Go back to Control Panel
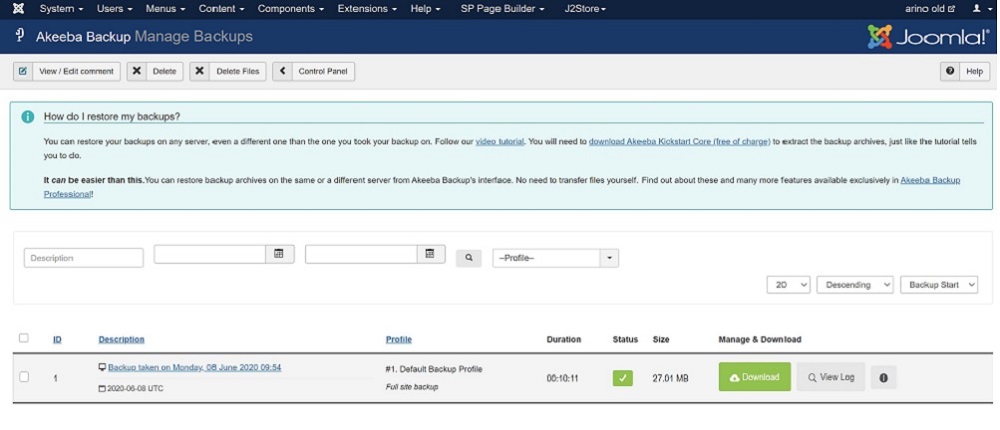The height and width of the screenshot is (430, 1000). tap(313, 71)
